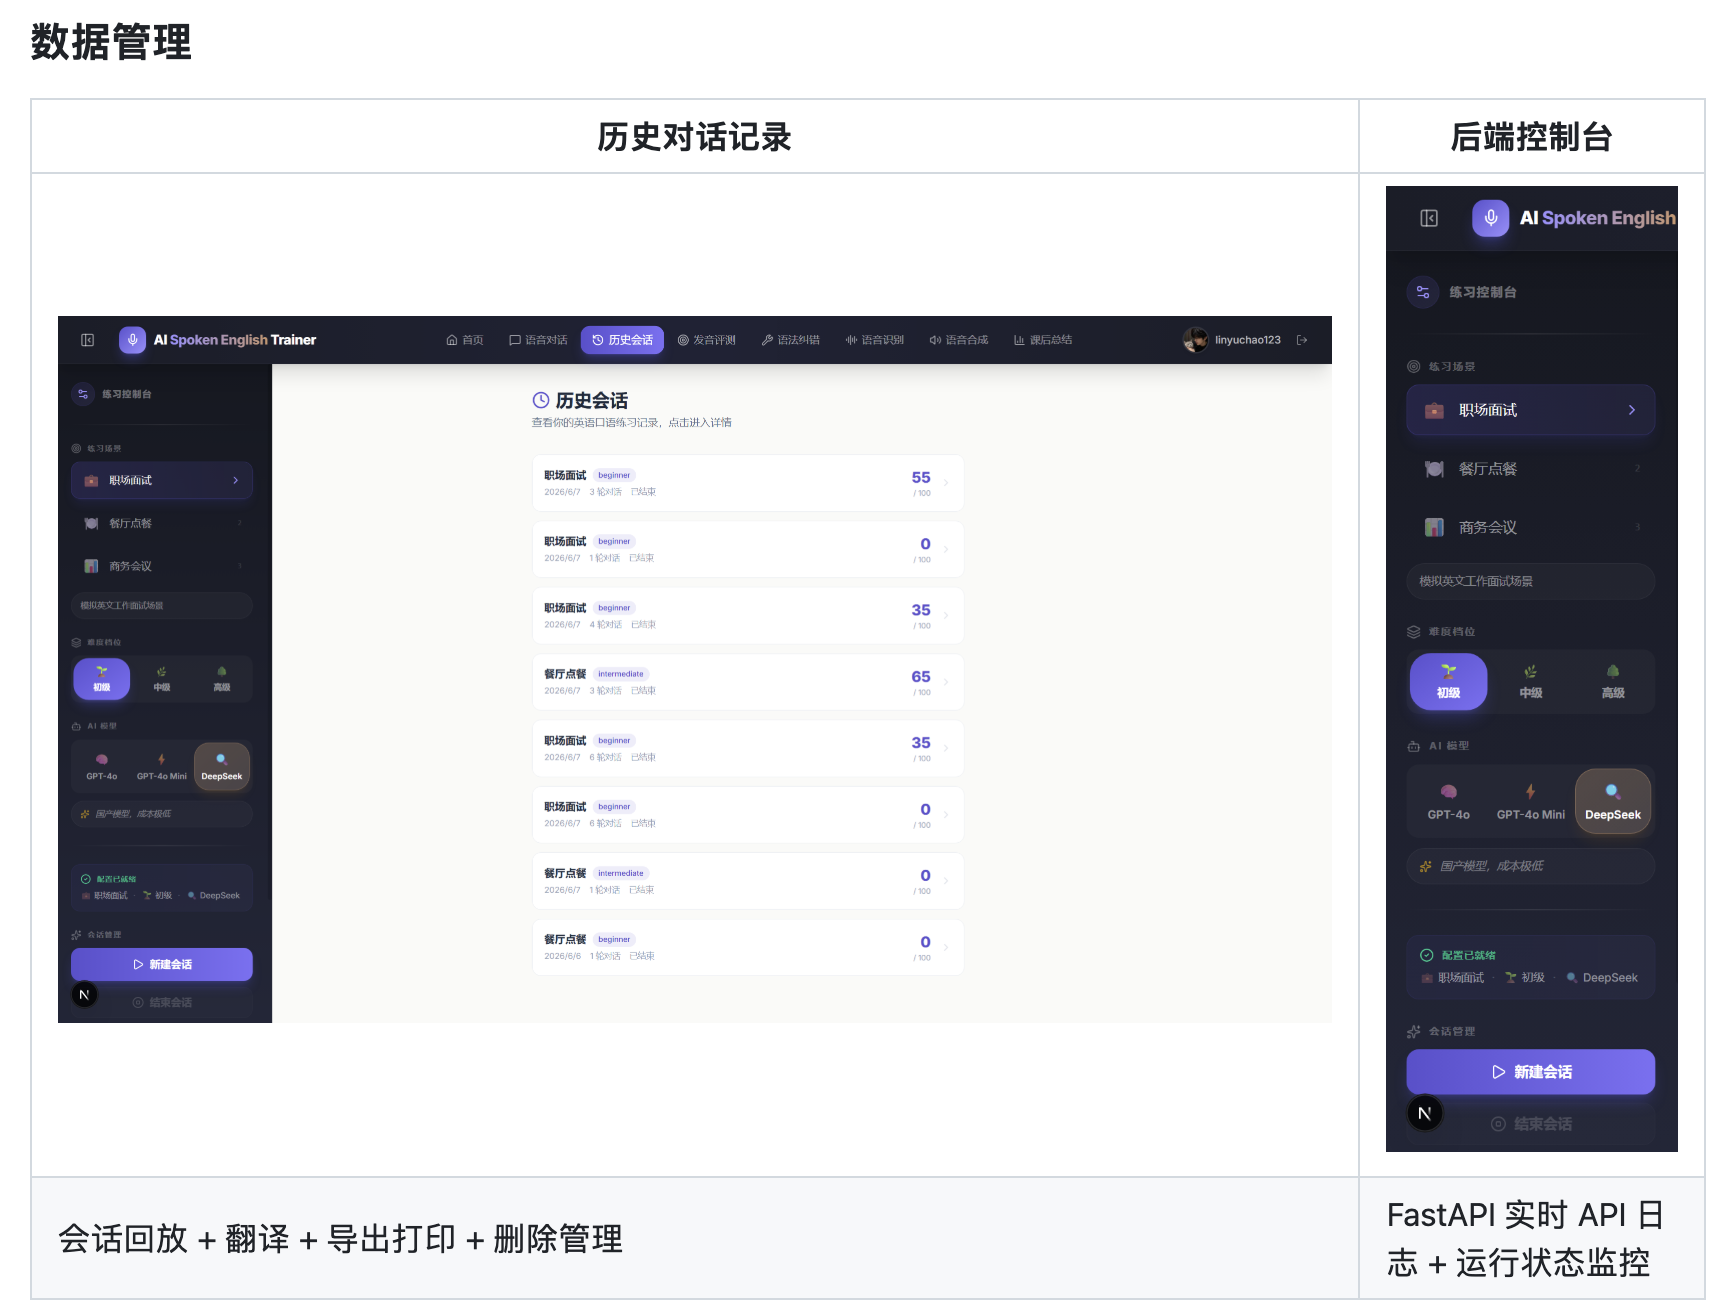
Task: Click 练习控制台 sliders icon in 后端控制台 screenshot
Action: [1423, 292]
